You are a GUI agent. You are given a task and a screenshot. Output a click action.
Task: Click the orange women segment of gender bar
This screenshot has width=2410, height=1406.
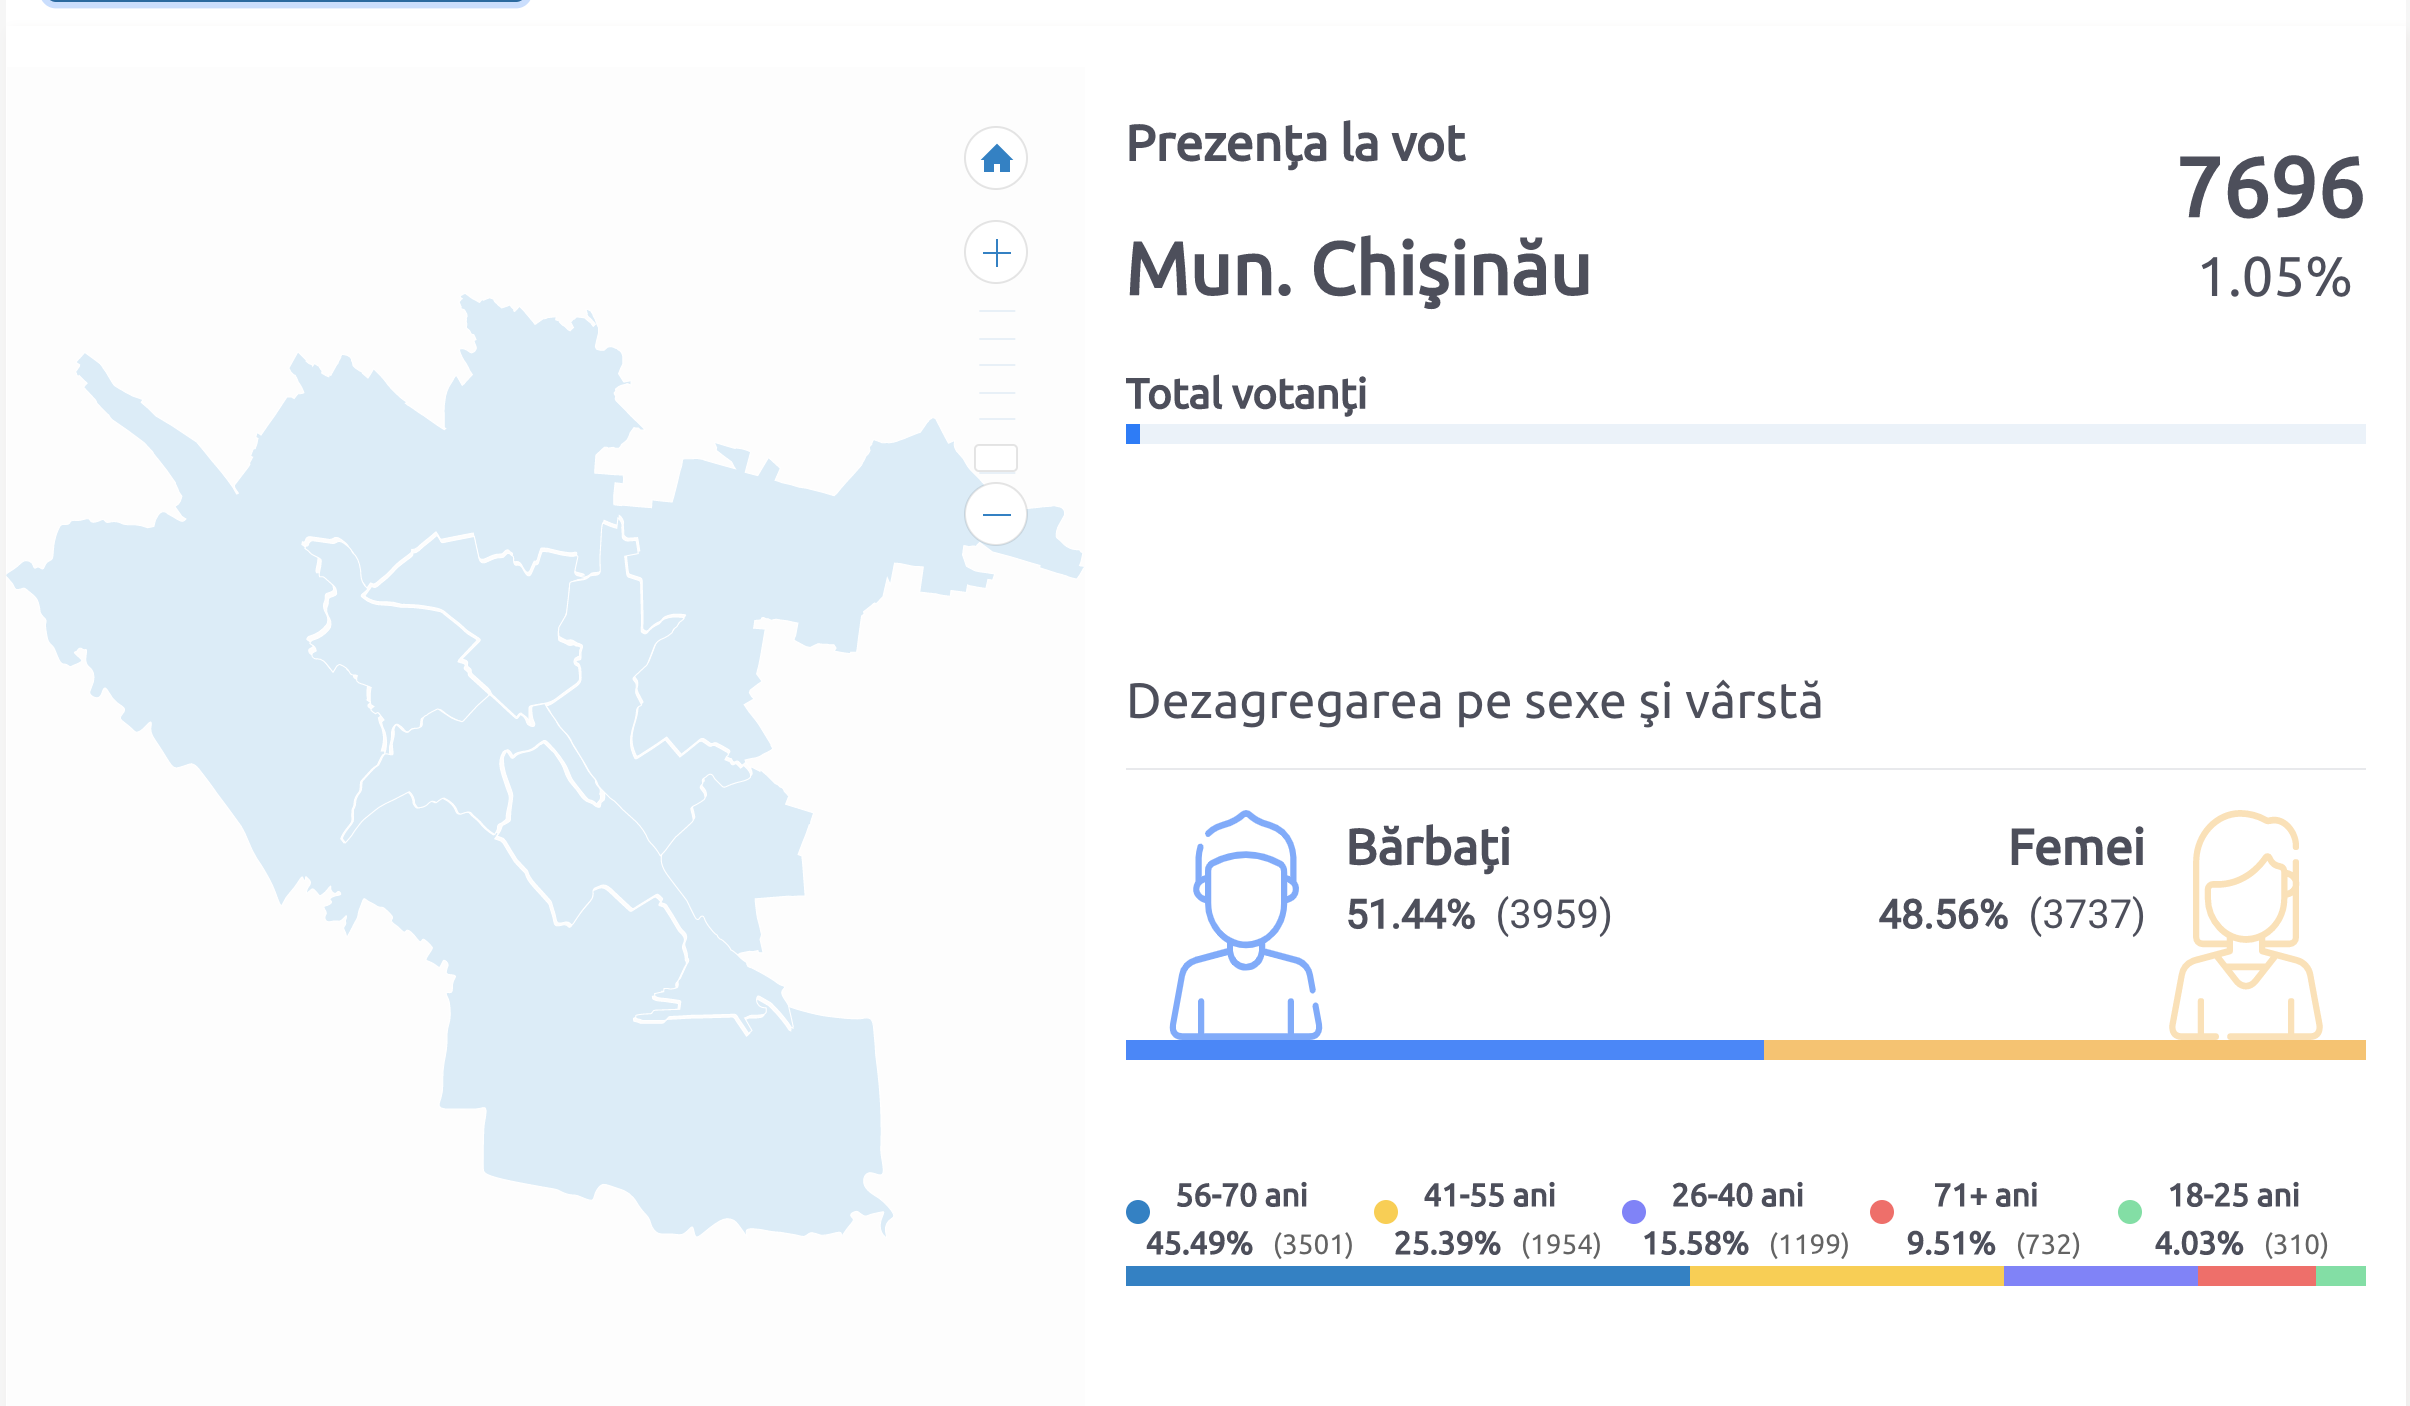click(x=2064, y=1050)
